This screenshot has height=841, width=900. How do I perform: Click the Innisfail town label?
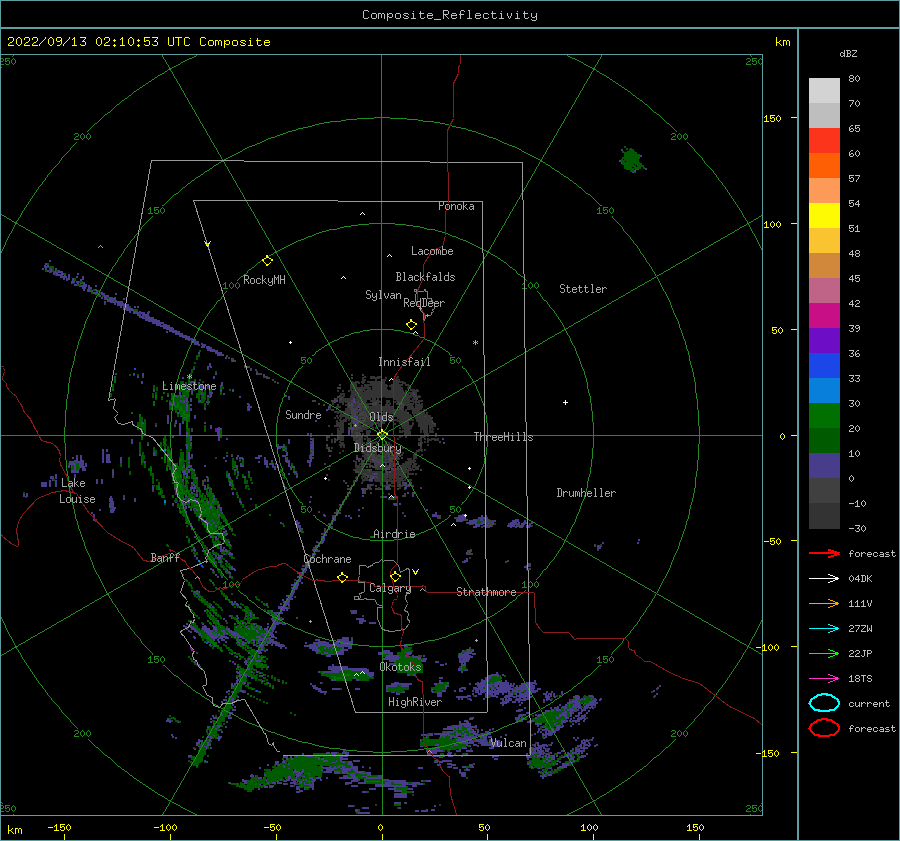coord(404,362)
